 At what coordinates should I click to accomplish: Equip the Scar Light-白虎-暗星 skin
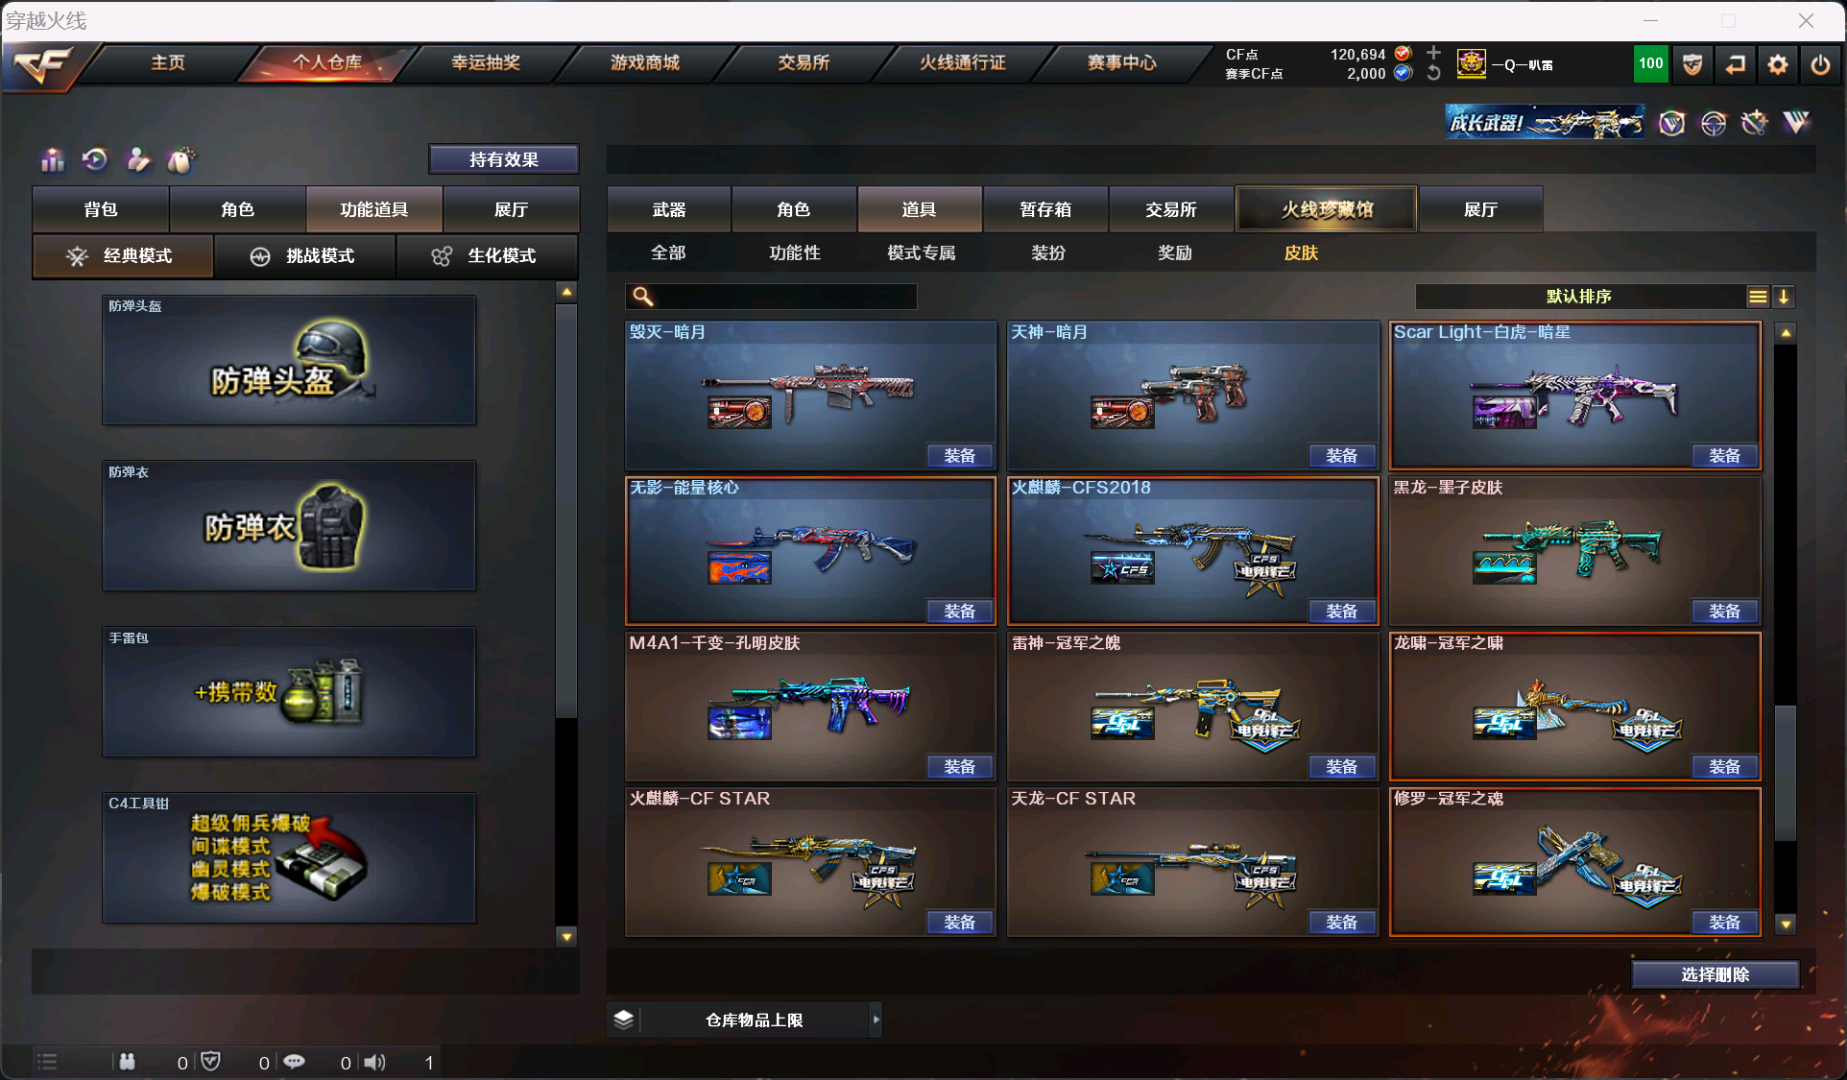pos(1724,456)
